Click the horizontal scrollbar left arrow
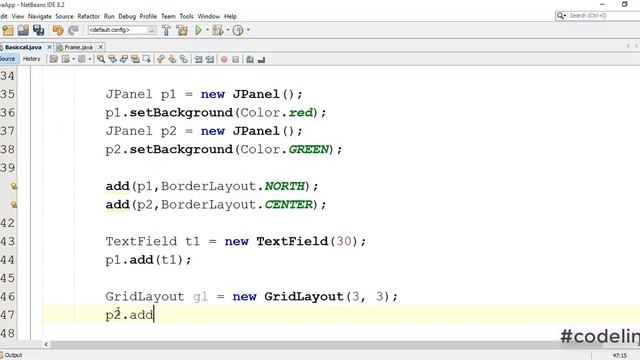 tap(46, 344)
